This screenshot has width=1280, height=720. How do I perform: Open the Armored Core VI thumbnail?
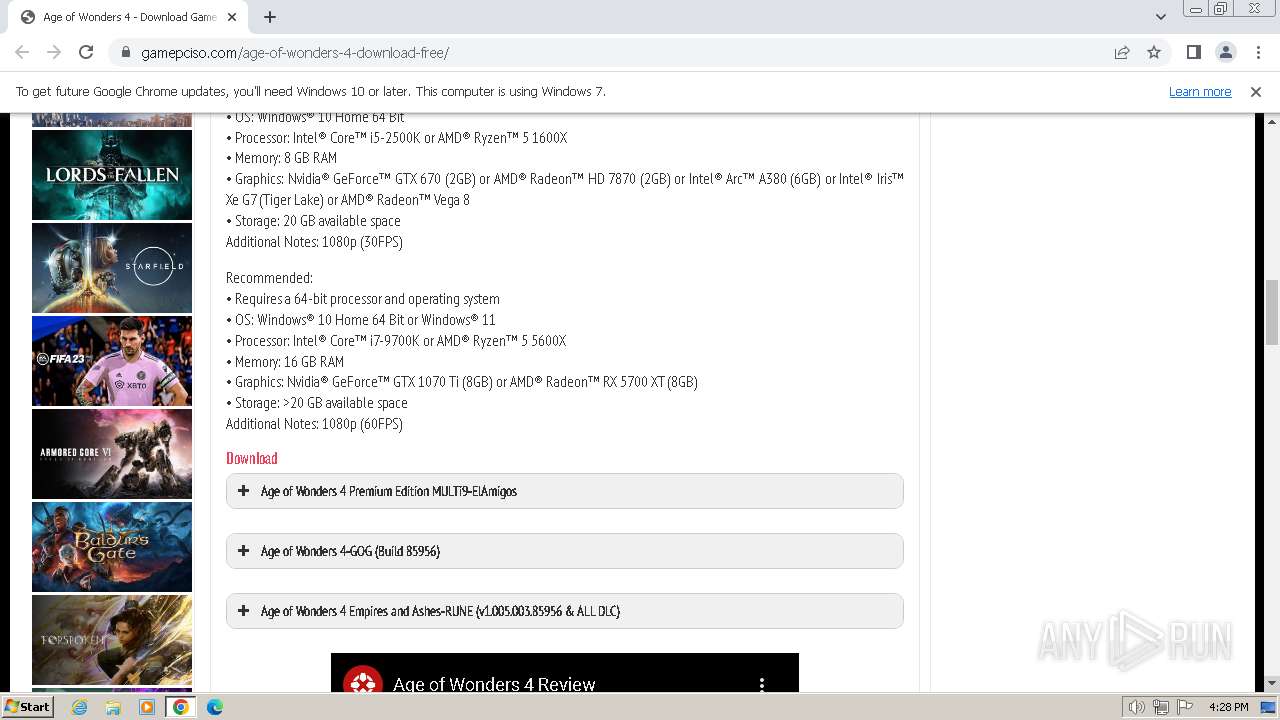click(112, 454)
